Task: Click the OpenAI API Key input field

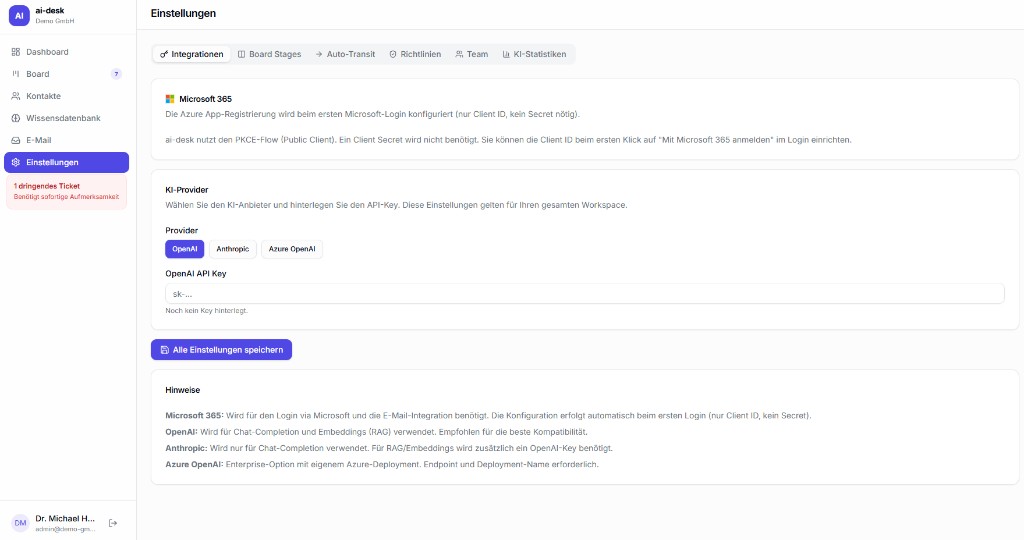Action: tap(584, 294)
